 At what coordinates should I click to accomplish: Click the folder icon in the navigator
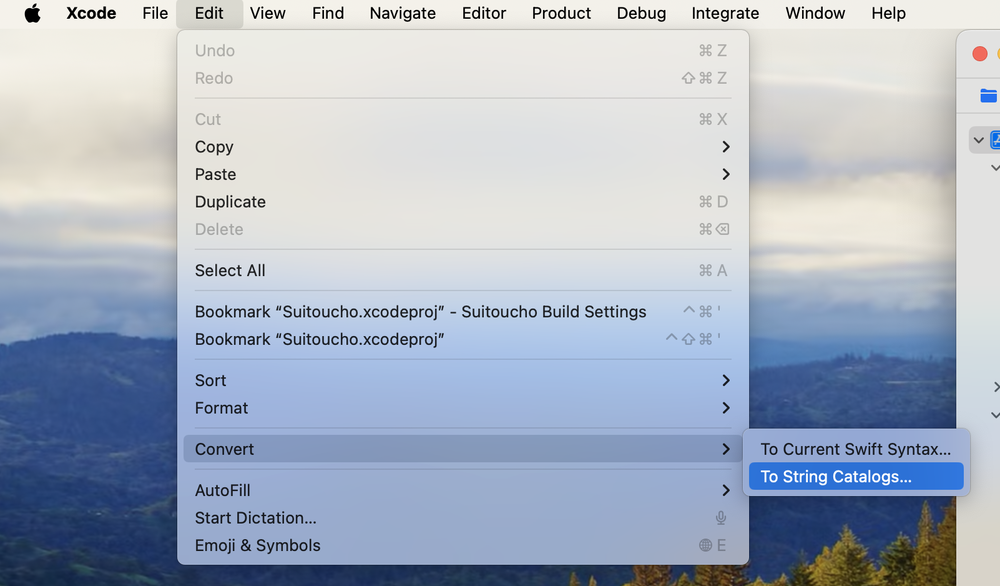(988, 96)
